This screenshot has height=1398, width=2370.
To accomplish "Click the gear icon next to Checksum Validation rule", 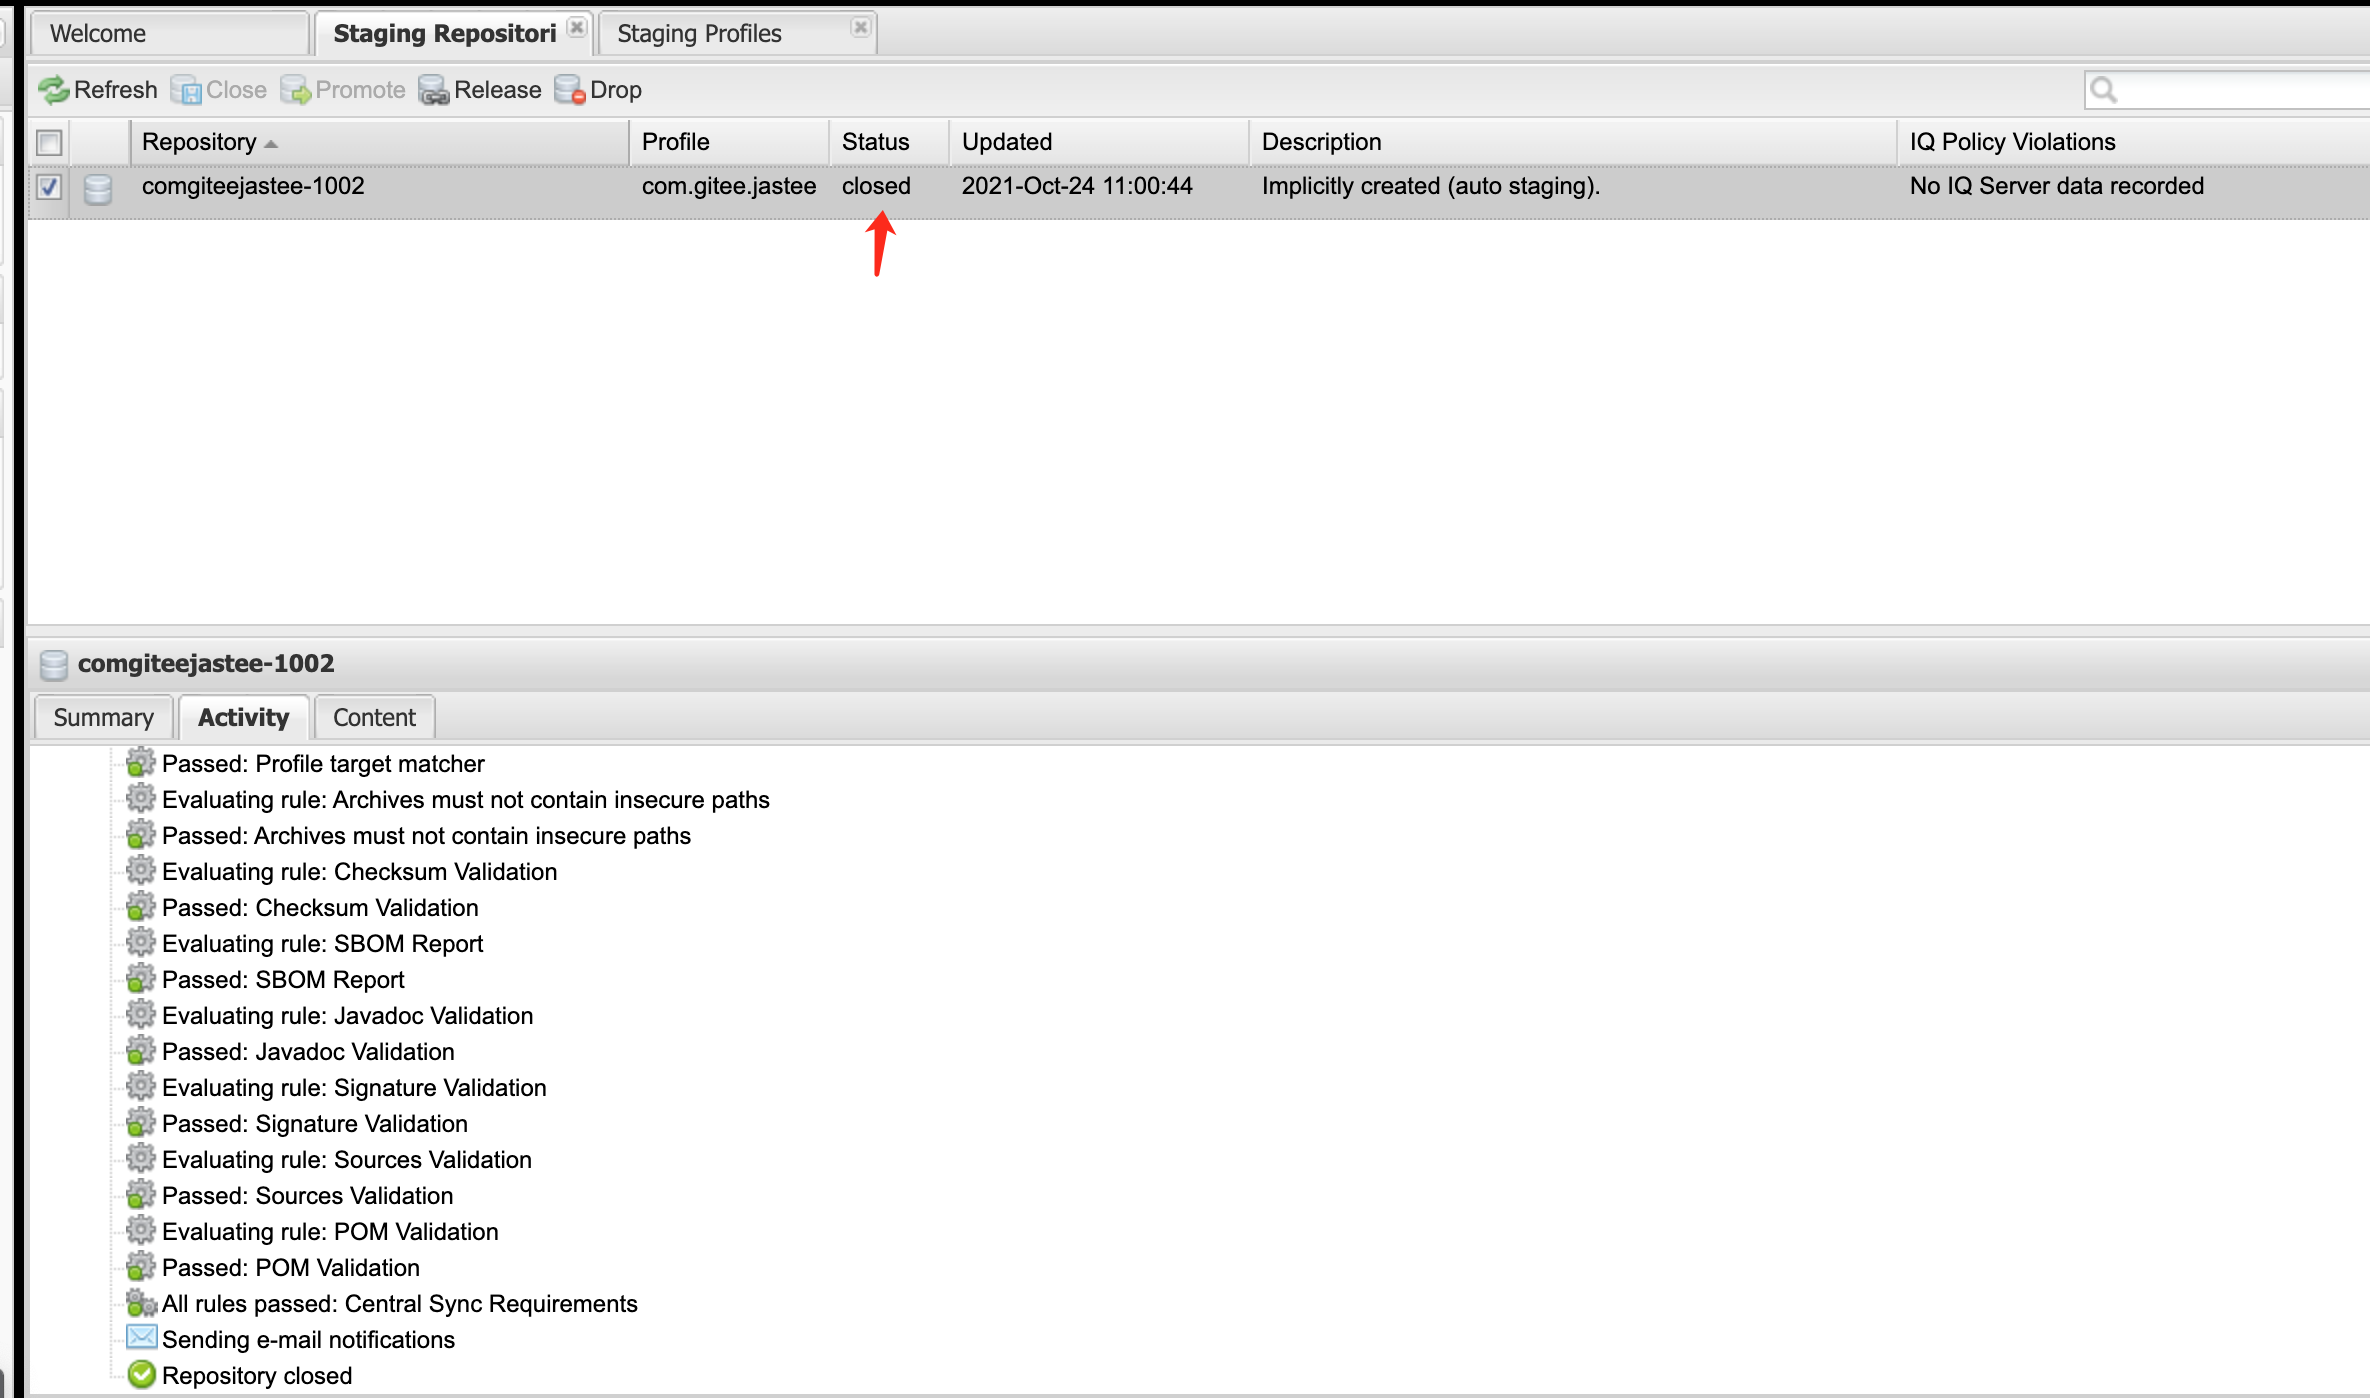I will click(141, 872).
